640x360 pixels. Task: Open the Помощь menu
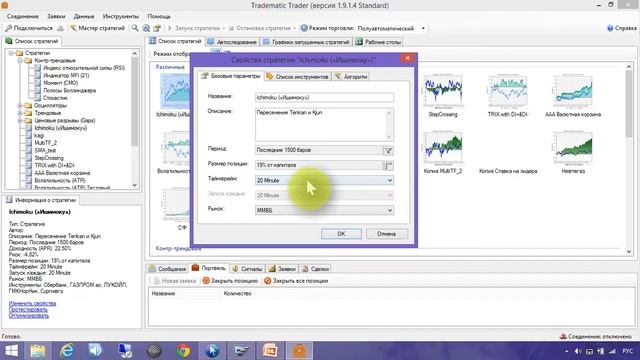point(159,16)
